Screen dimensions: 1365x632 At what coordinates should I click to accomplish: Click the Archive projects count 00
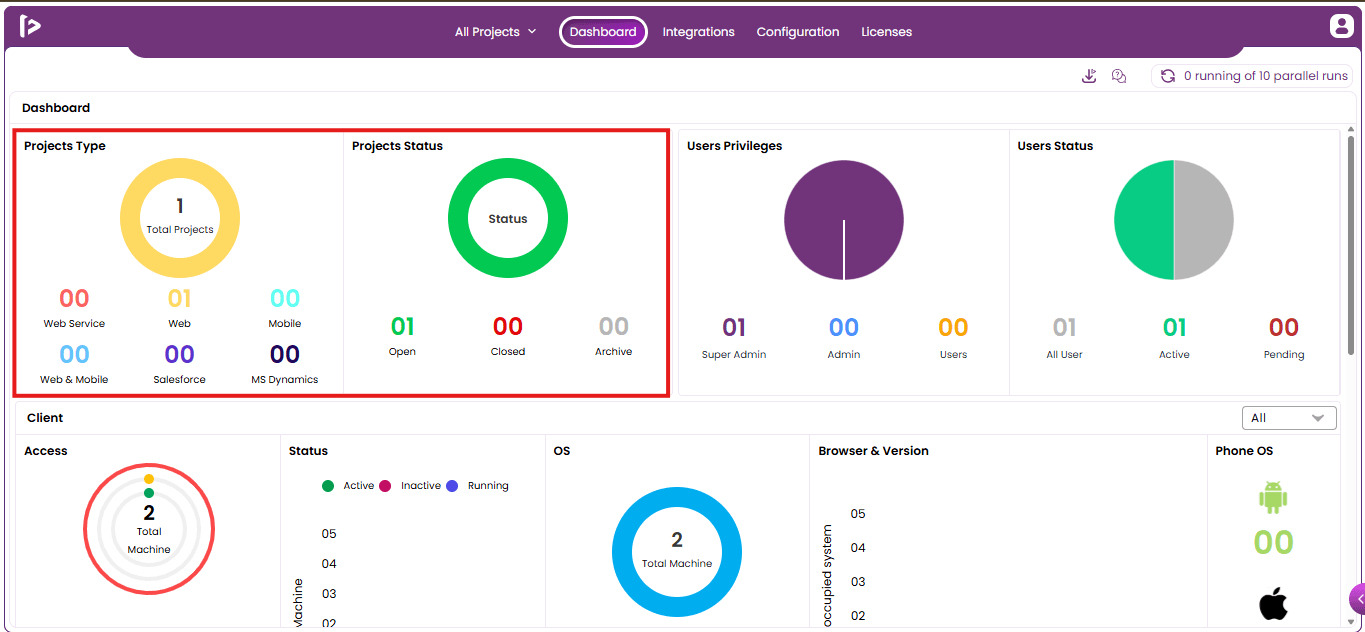tap(614, 326)
